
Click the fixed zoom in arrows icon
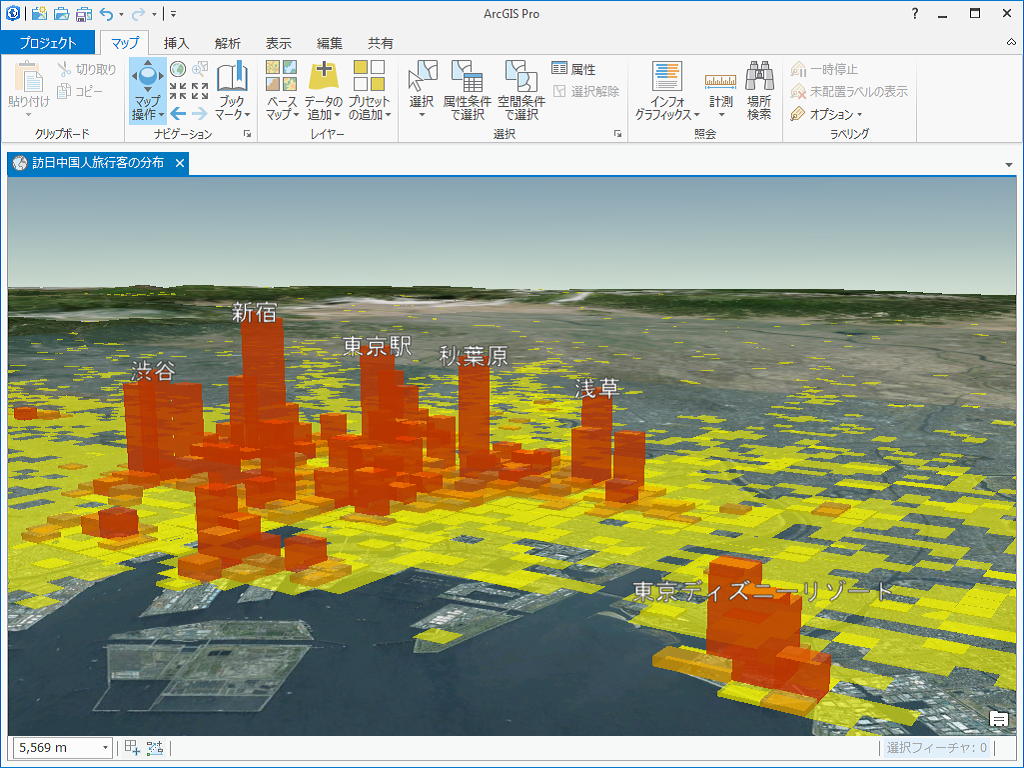point(178,91)
